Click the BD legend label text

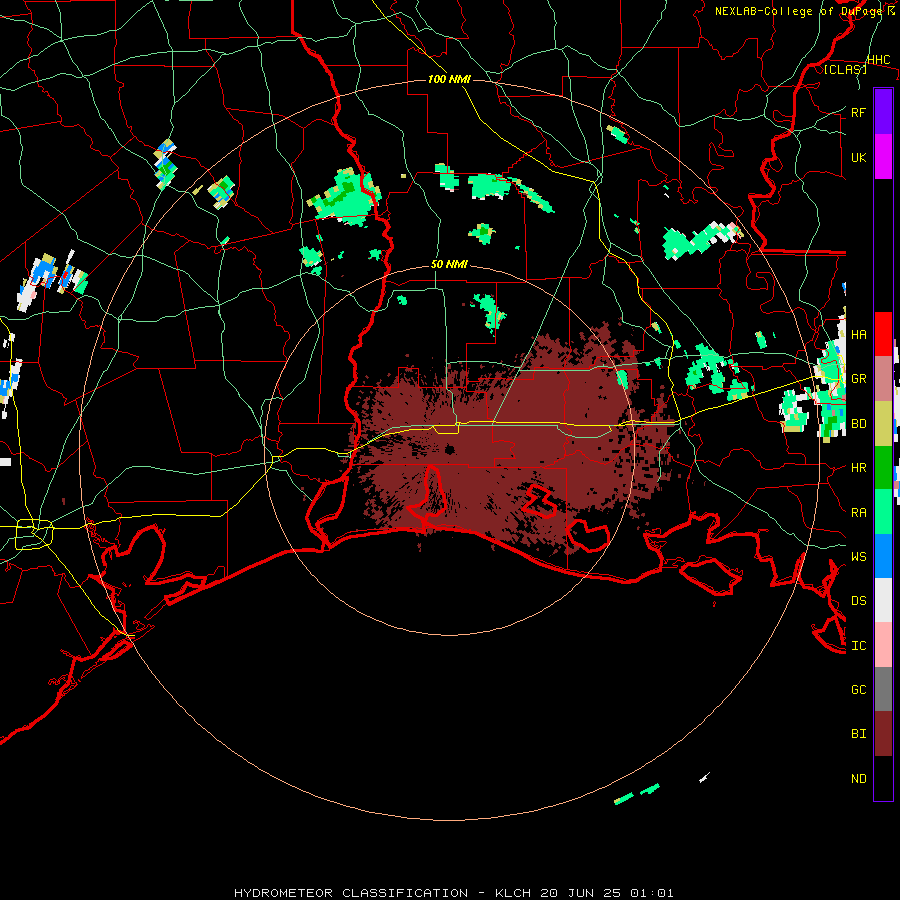(x=858, y=424)
